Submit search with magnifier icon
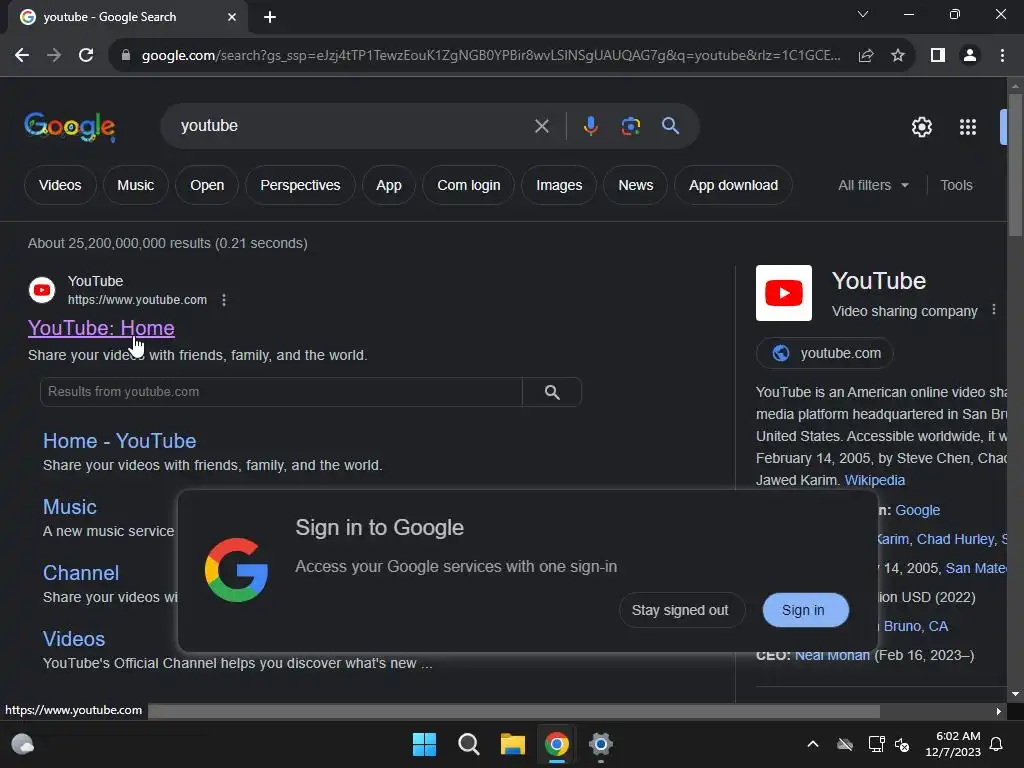This screenshot has width=1024, height=768. click(x=670, y=126)
